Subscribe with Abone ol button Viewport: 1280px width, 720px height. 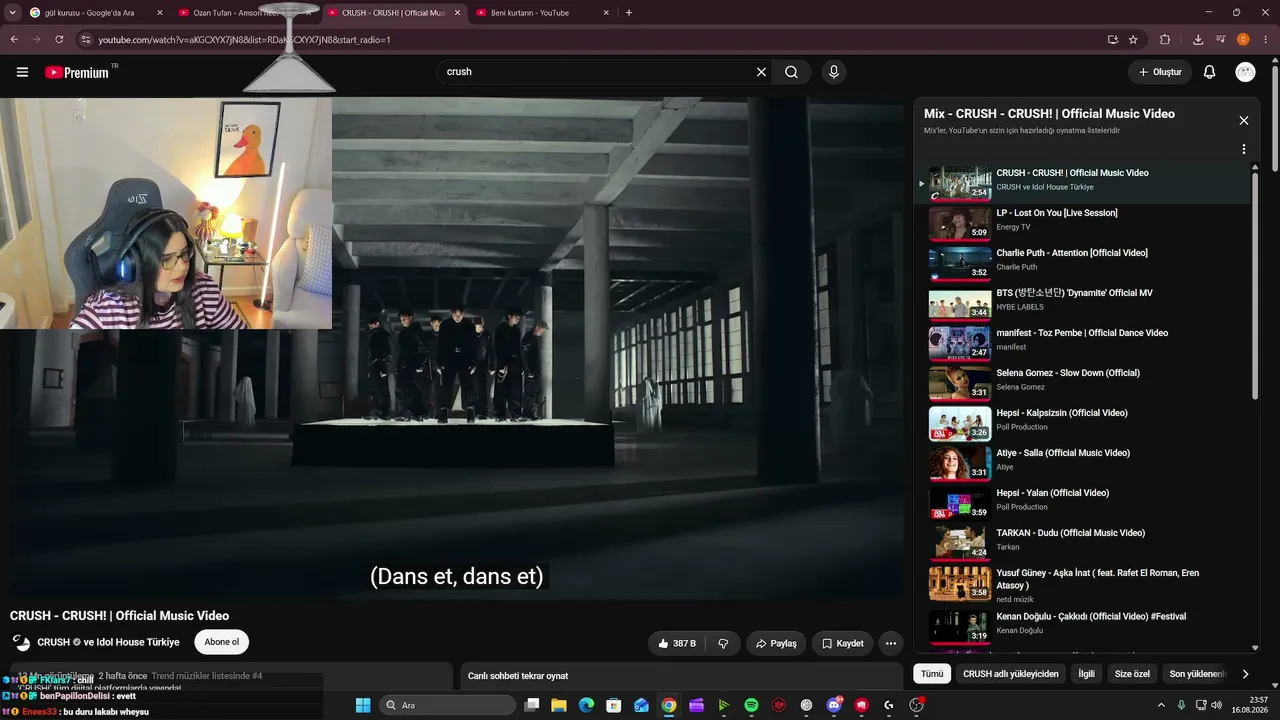pyautogui.click(x=222, y=642)
